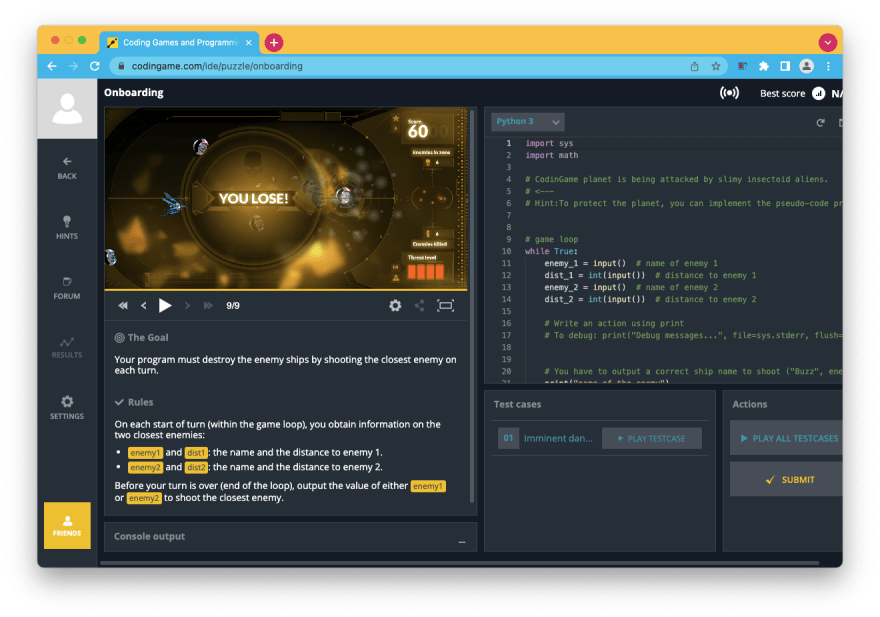The image size is (880, 617).
Task: Click the enemy1 variable tag in first bullet
Action: 145,453
